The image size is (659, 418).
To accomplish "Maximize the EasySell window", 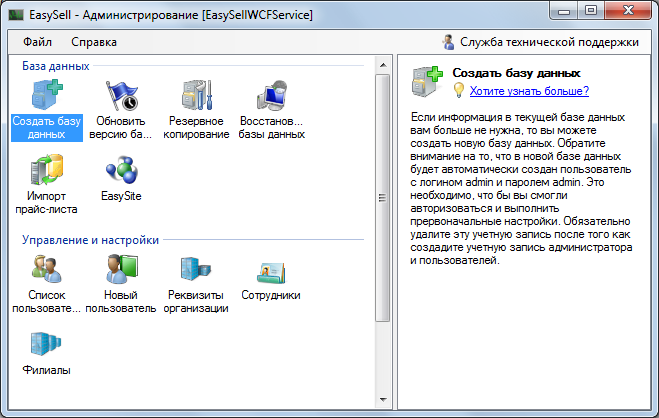I will [591, 11].
